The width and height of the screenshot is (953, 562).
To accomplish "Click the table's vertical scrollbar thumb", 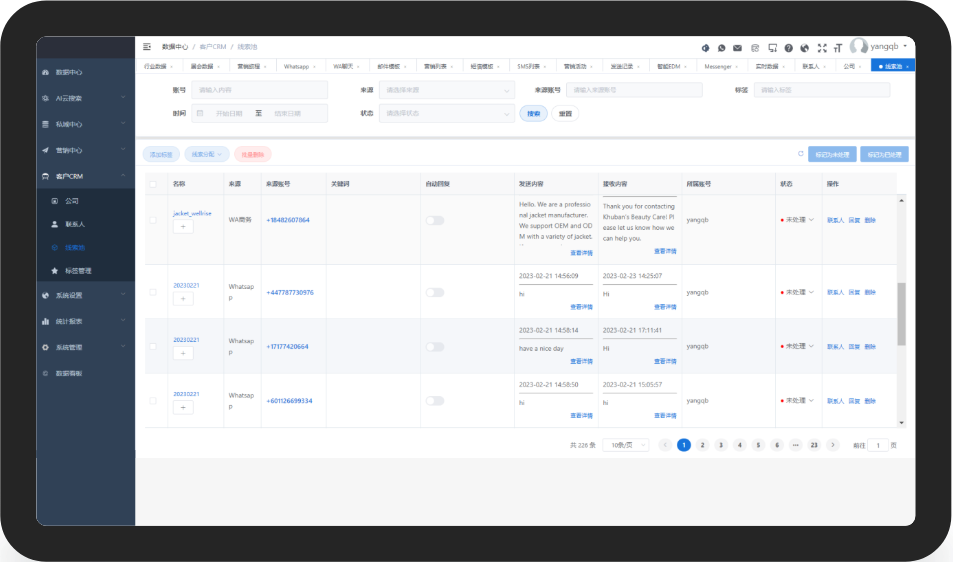I will pyautogui.click(x=901, y=313).
